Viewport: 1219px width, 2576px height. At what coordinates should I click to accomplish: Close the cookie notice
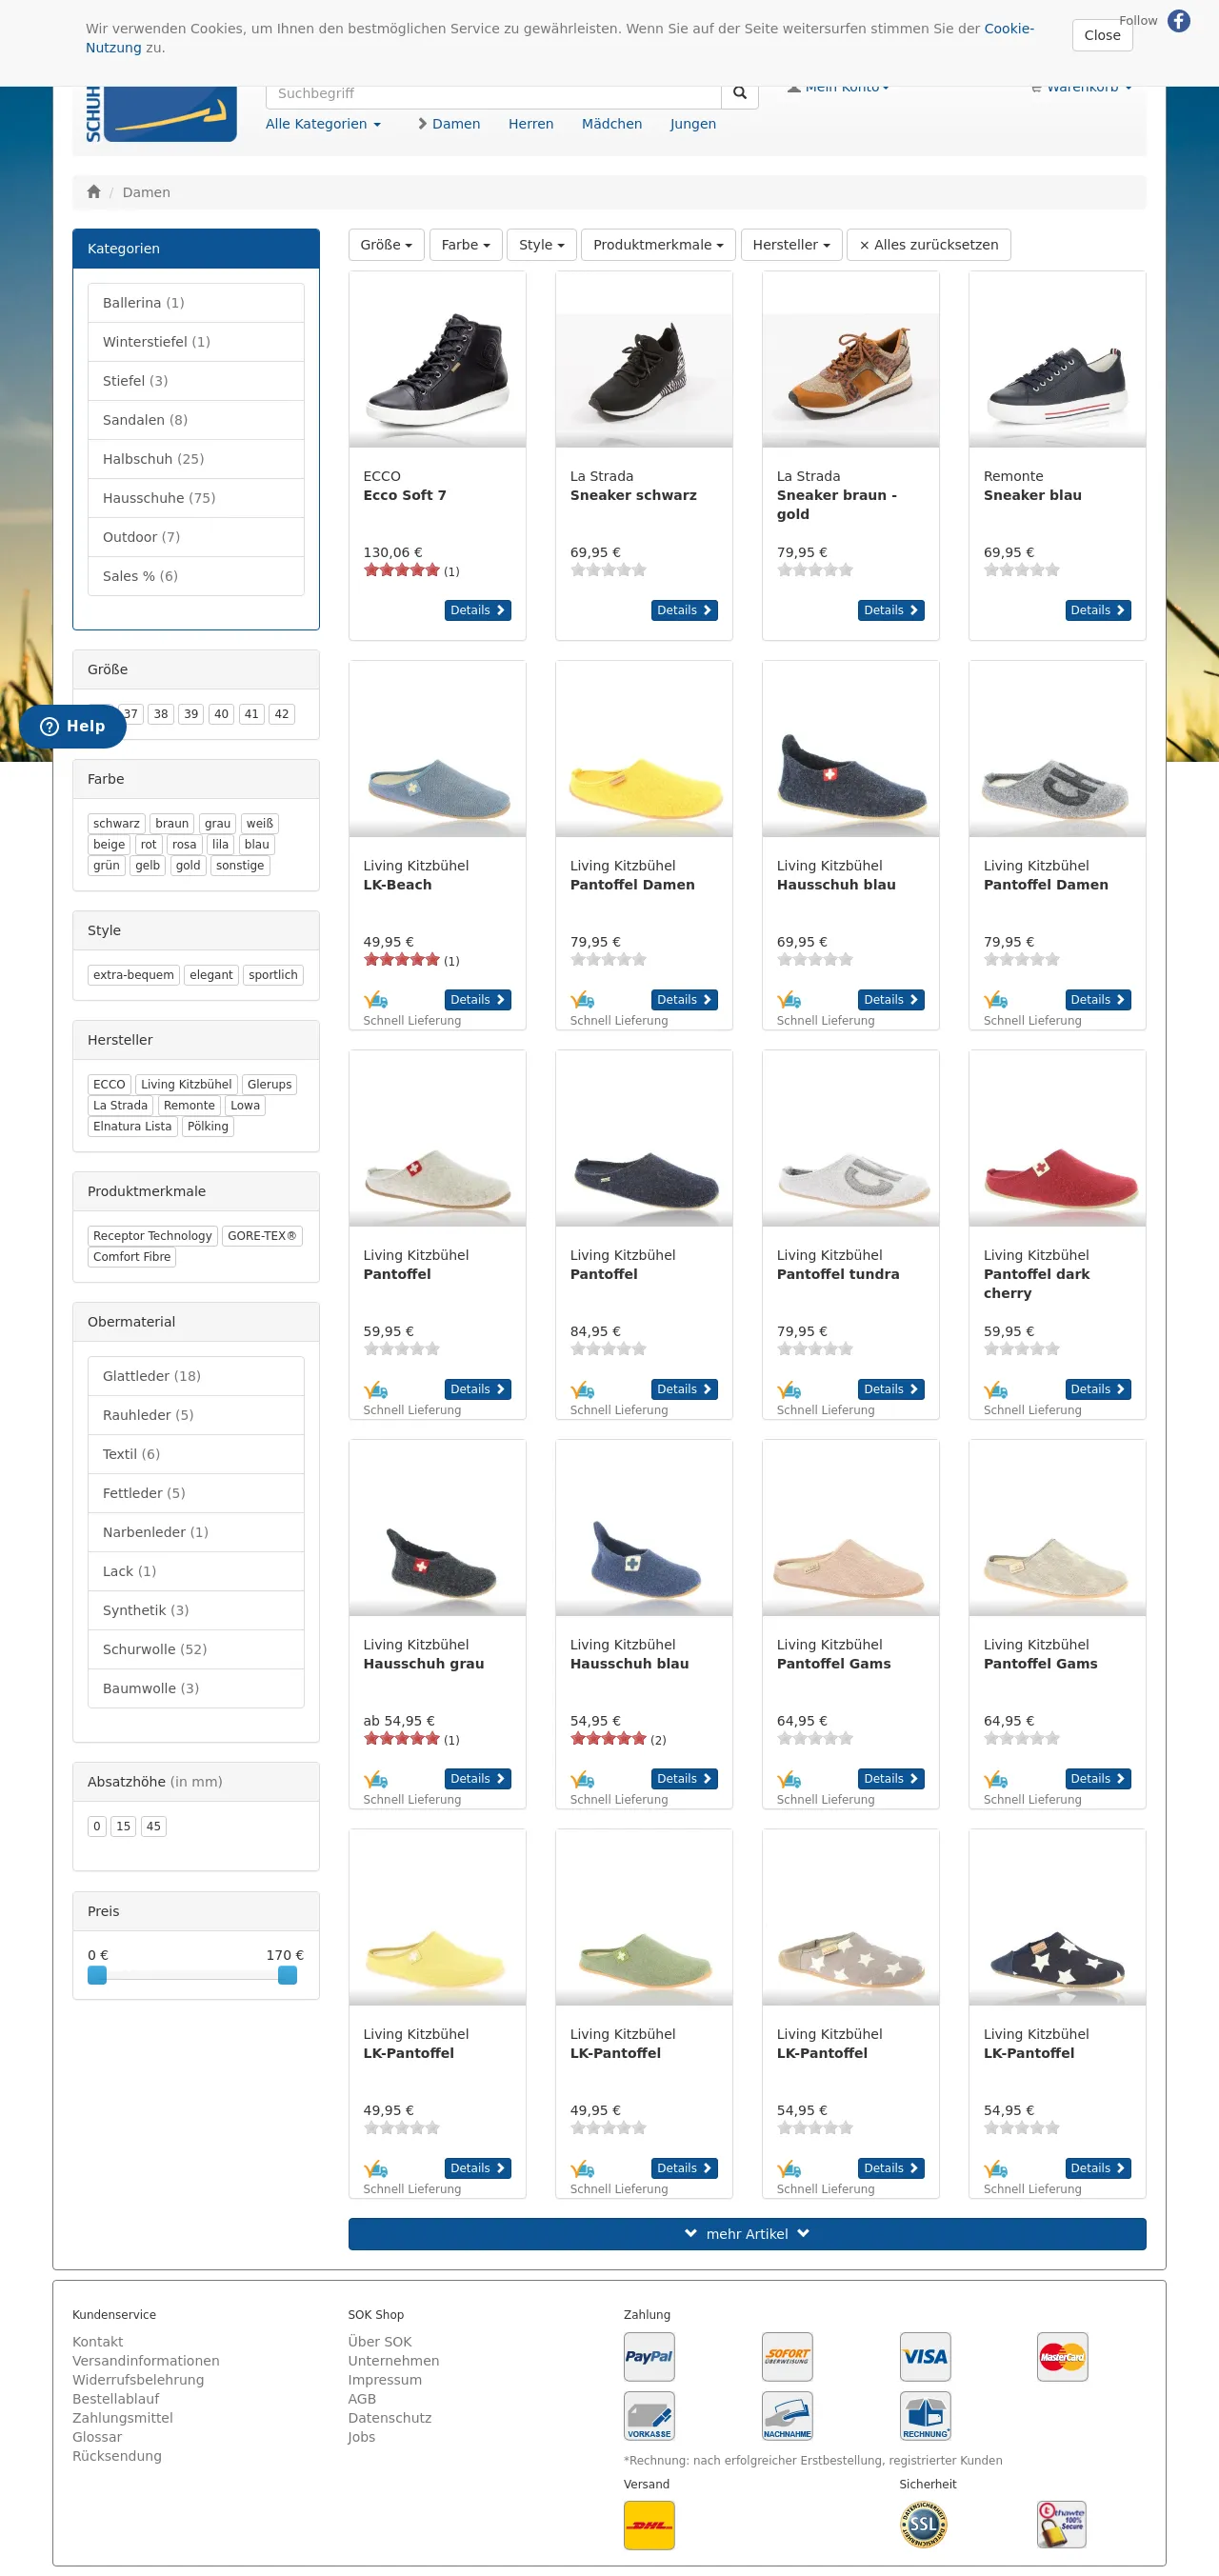(1102, 35)
